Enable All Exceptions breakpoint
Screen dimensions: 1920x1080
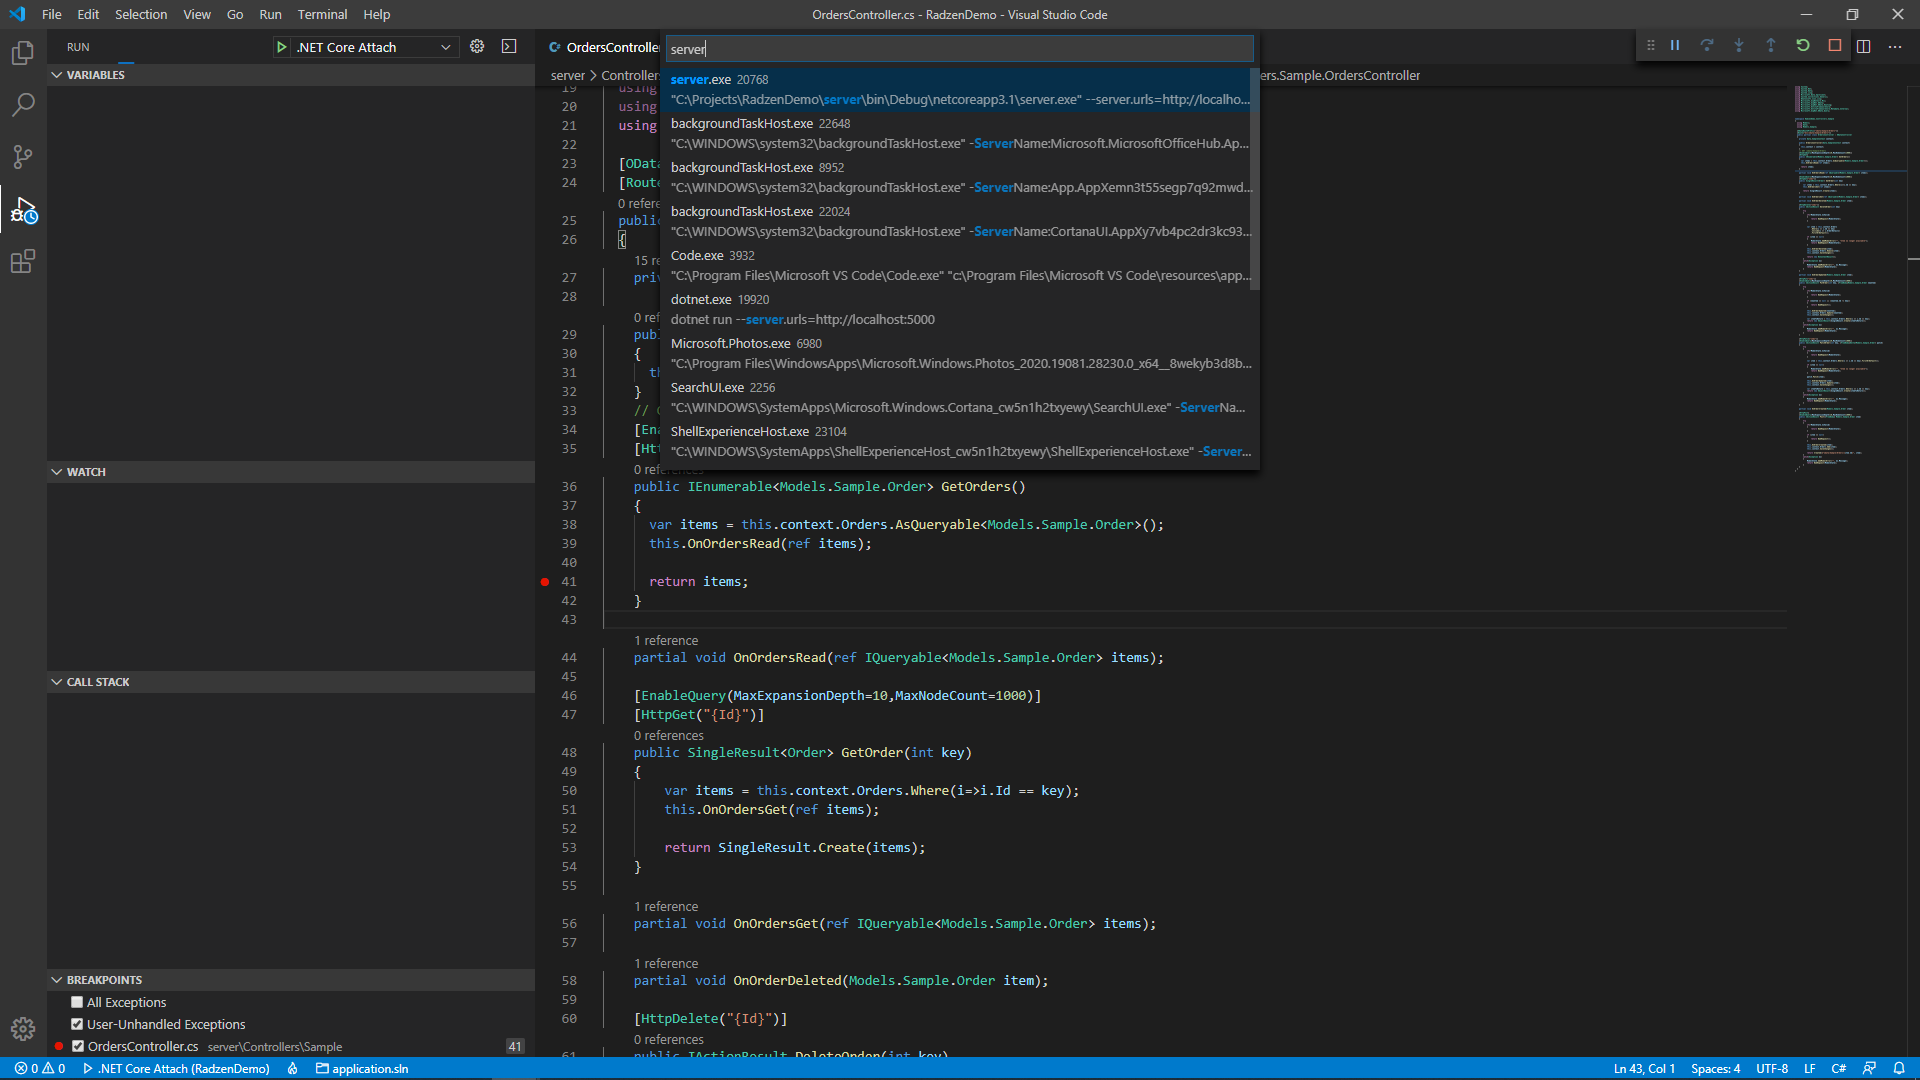(77, 1002)
